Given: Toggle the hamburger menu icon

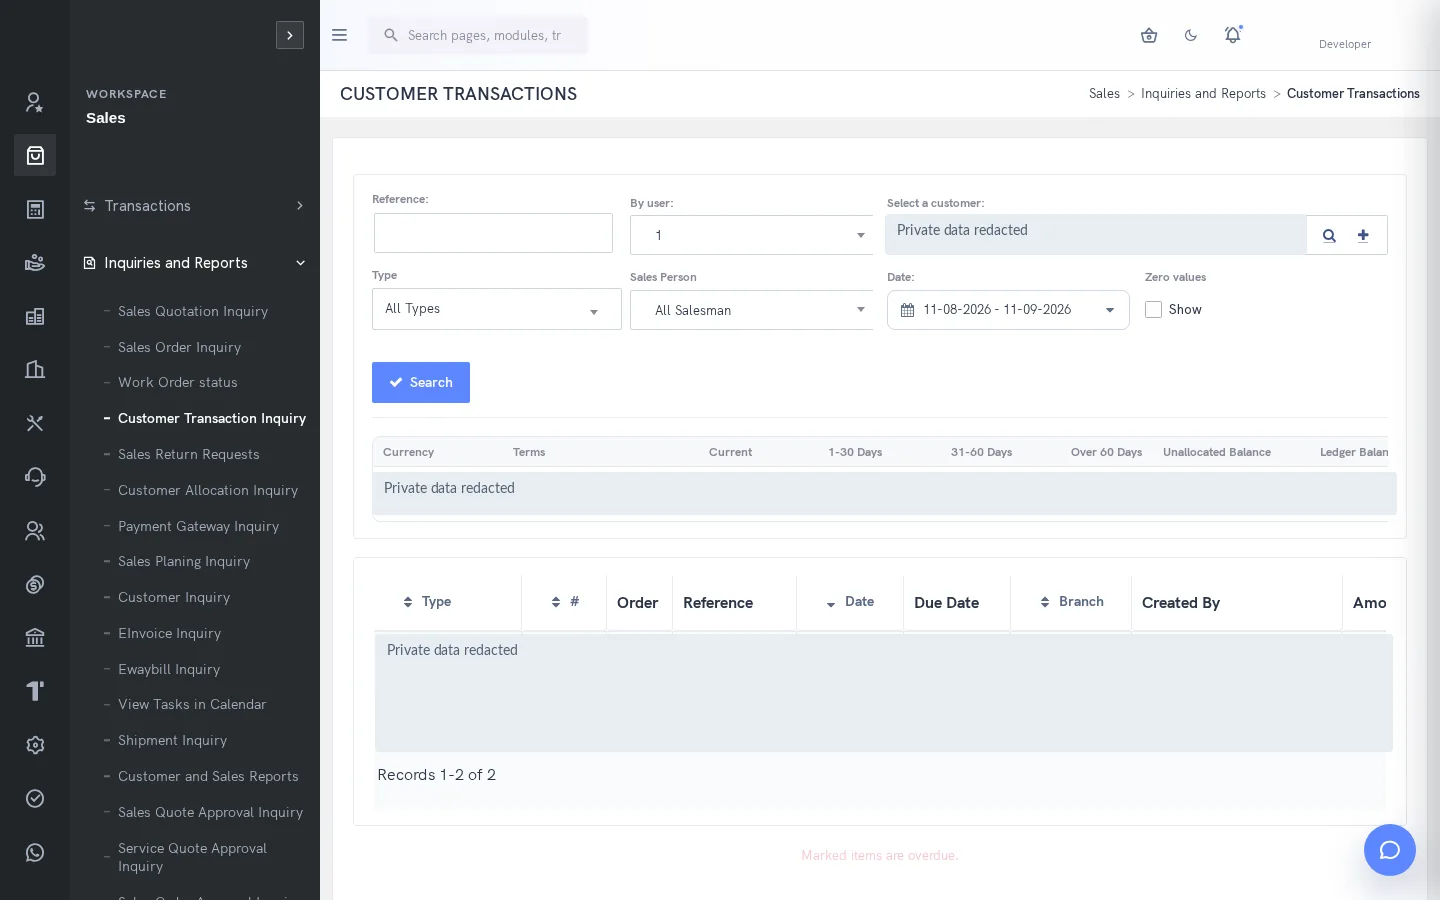Looking at the screenshot, I should [x=339, y=35].
